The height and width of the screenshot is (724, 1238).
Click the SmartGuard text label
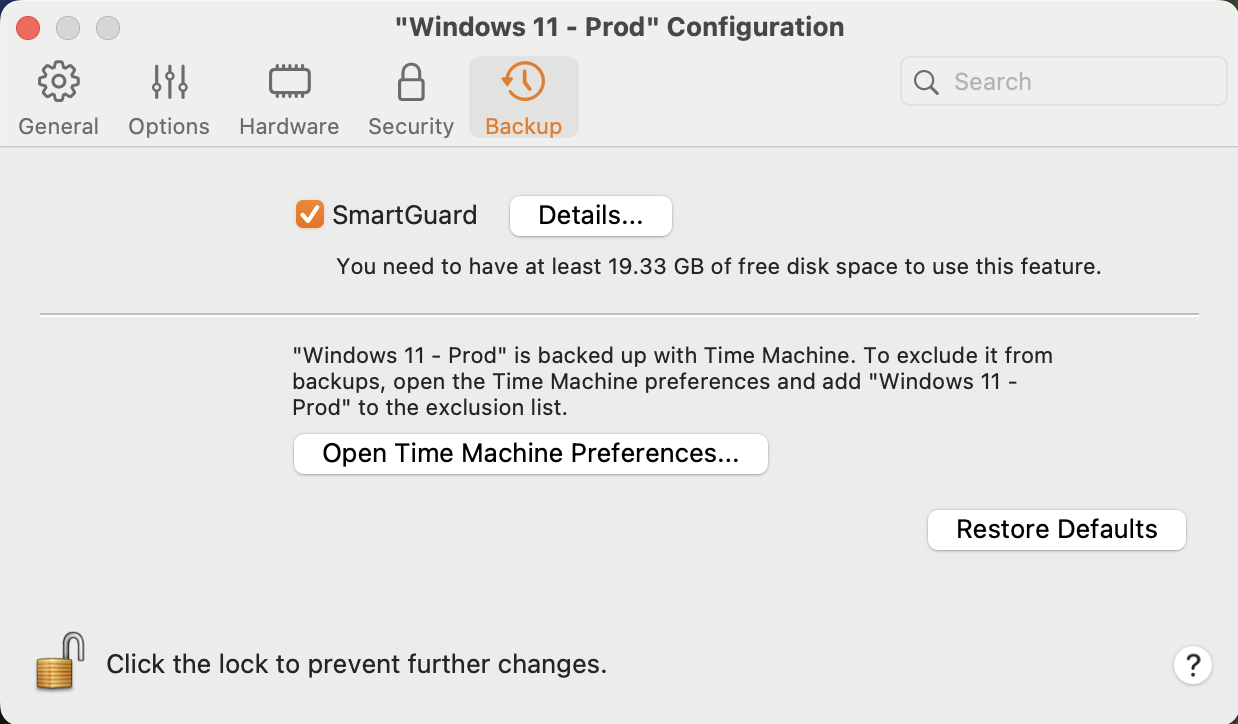(x=404, y=215)
